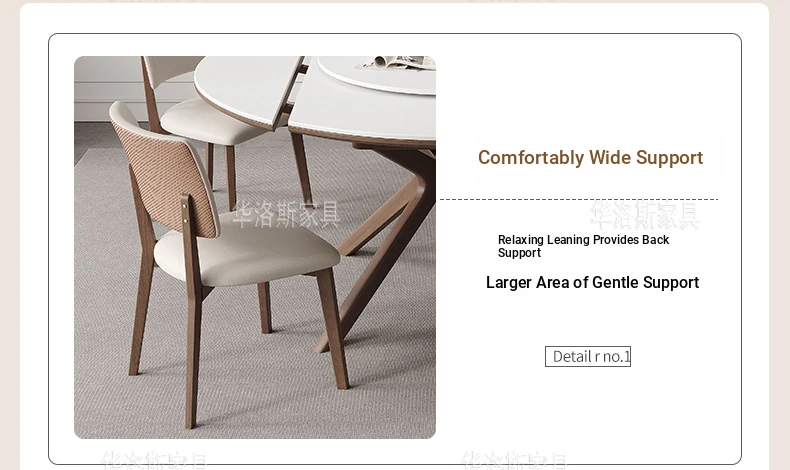The height and width of the screenshot is (470, 790).
Task: Click "Relaxing Leaning Provides Back Support" text
Action: (x=583, y=246)
